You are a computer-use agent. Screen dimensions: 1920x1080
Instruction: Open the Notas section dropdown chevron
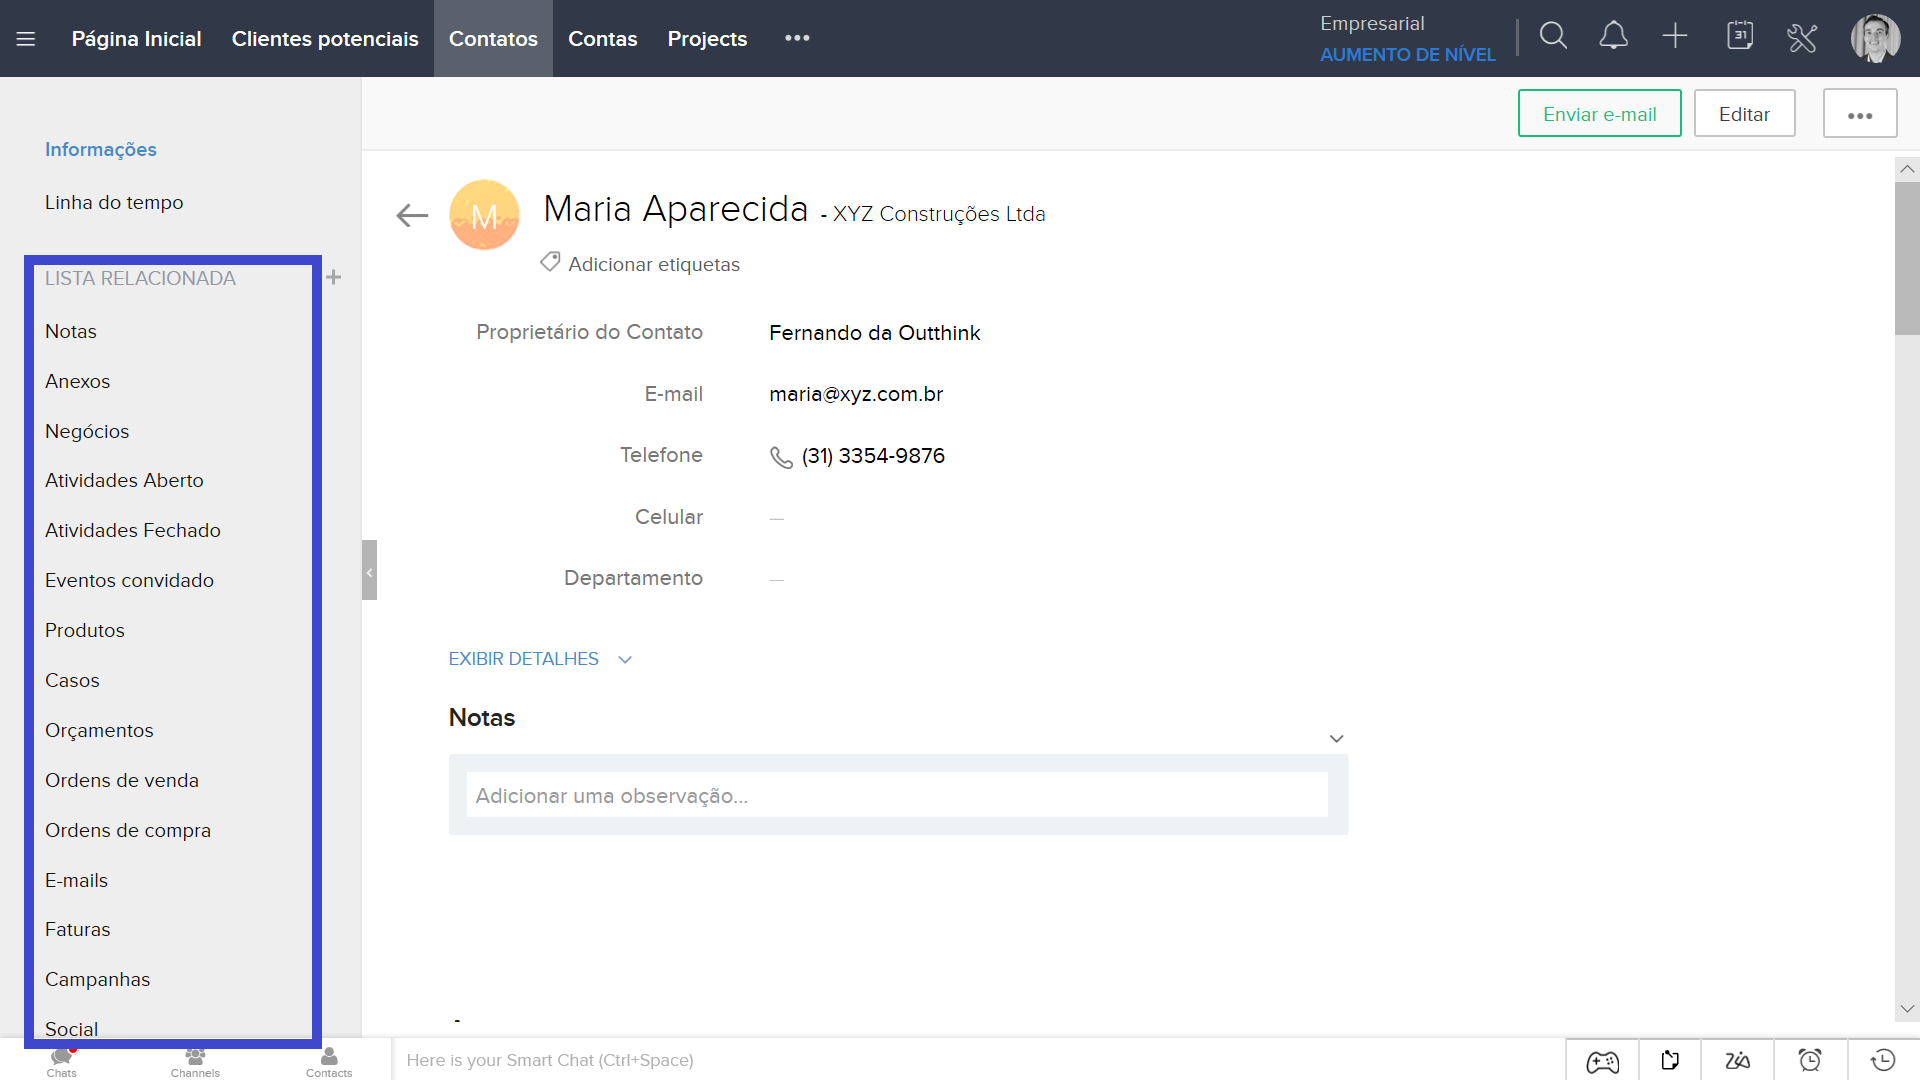click(1336, 739)
